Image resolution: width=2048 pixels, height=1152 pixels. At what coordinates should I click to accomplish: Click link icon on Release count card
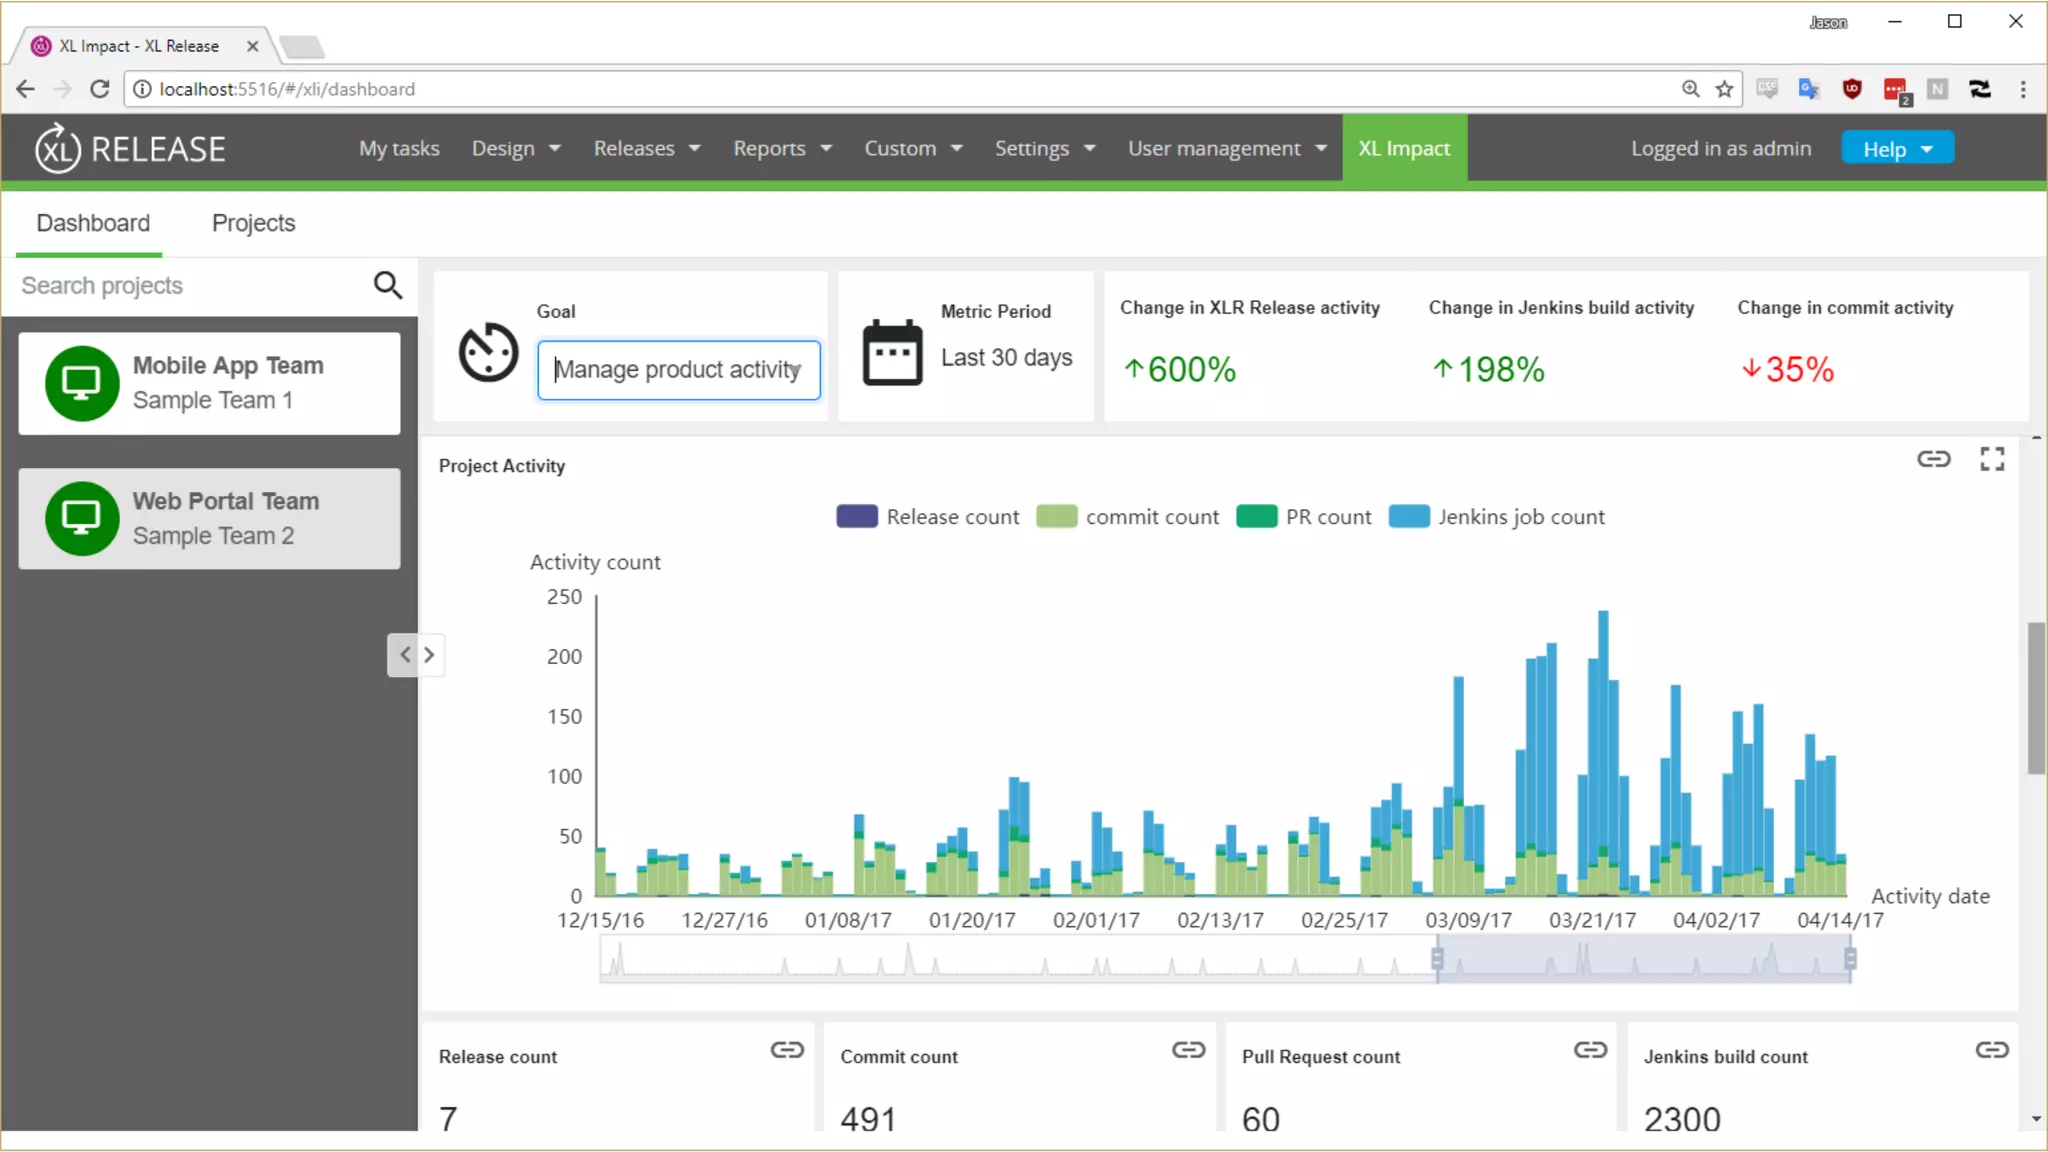787,1050
